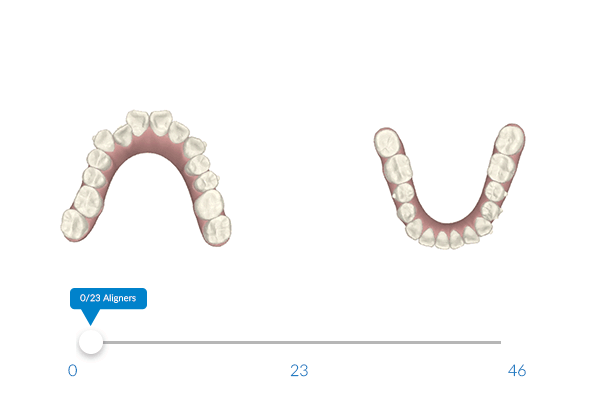Select the 23 label under the slider
Screen dimensions: 600x400
point(299,370)
